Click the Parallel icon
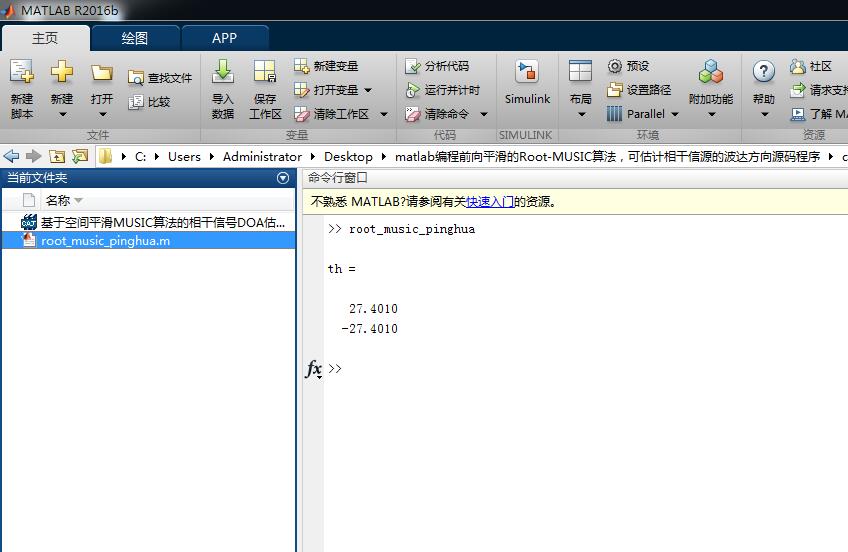 614,114
